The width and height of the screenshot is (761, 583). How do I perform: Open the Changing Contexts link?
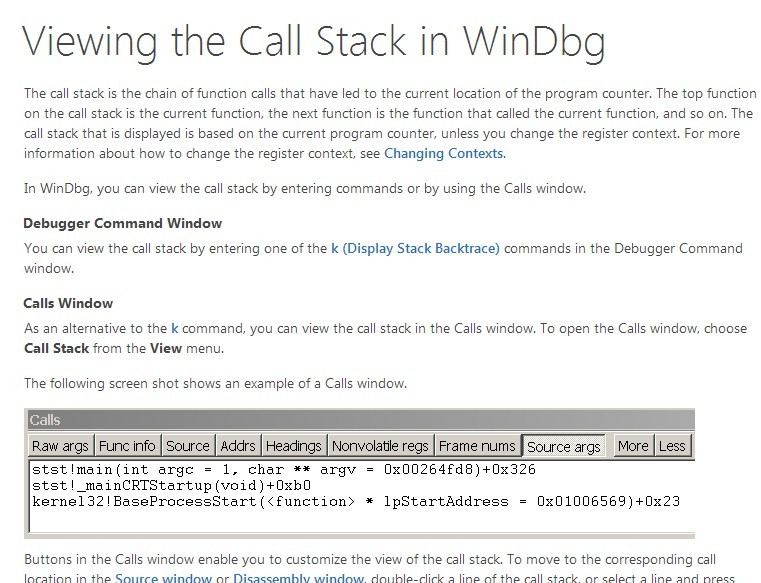click(x=444, y=153)
